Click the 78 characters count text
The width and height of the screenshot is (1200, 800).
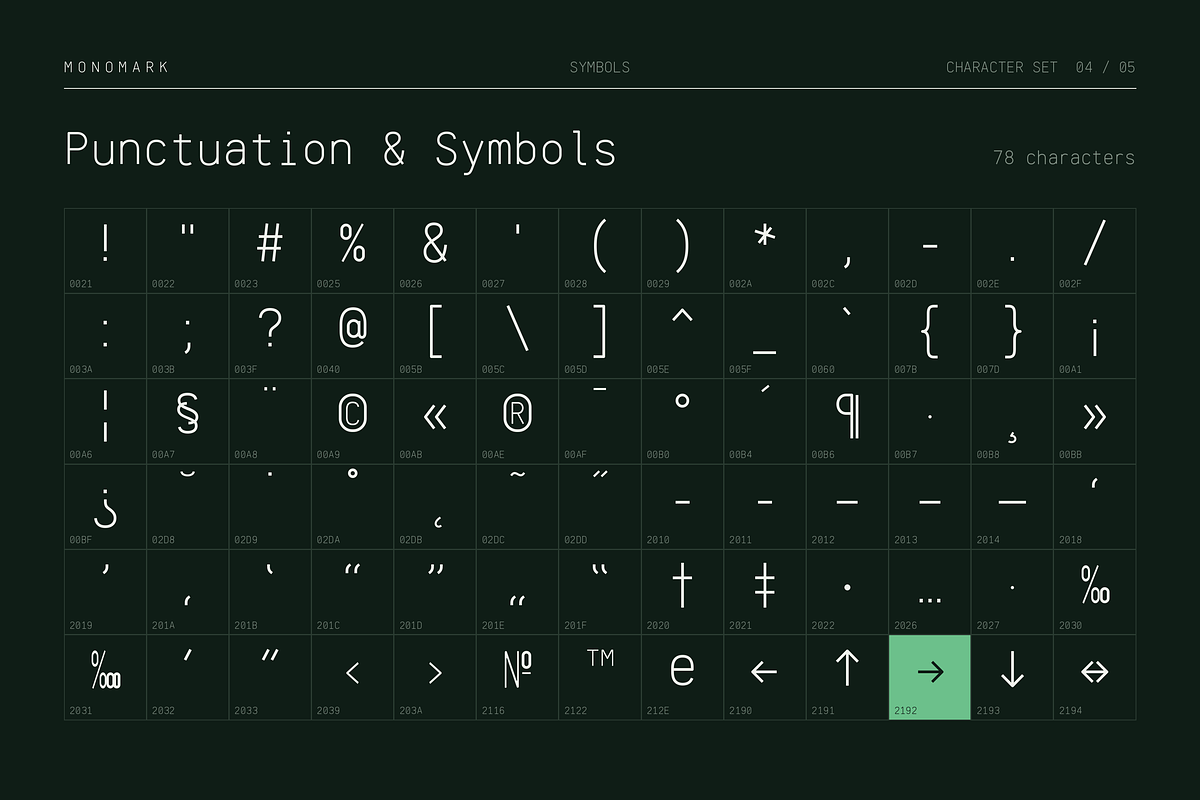click(1064, 157)
